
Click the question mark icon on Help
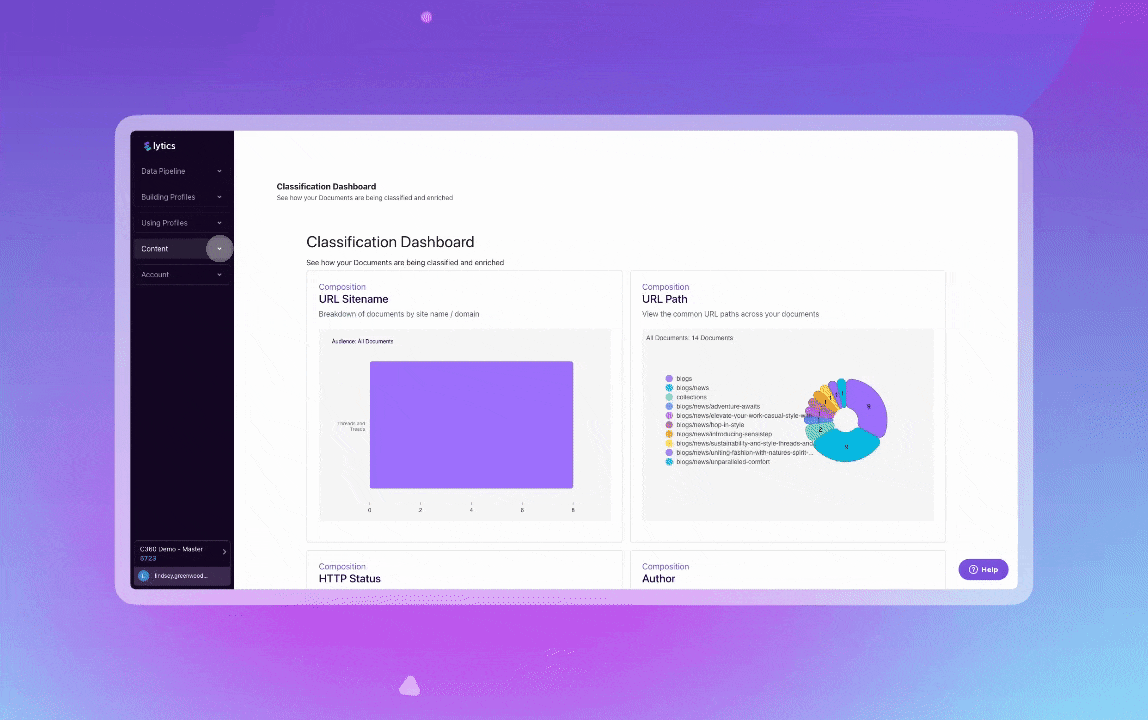pyautogui.click(x=973, y=569)
